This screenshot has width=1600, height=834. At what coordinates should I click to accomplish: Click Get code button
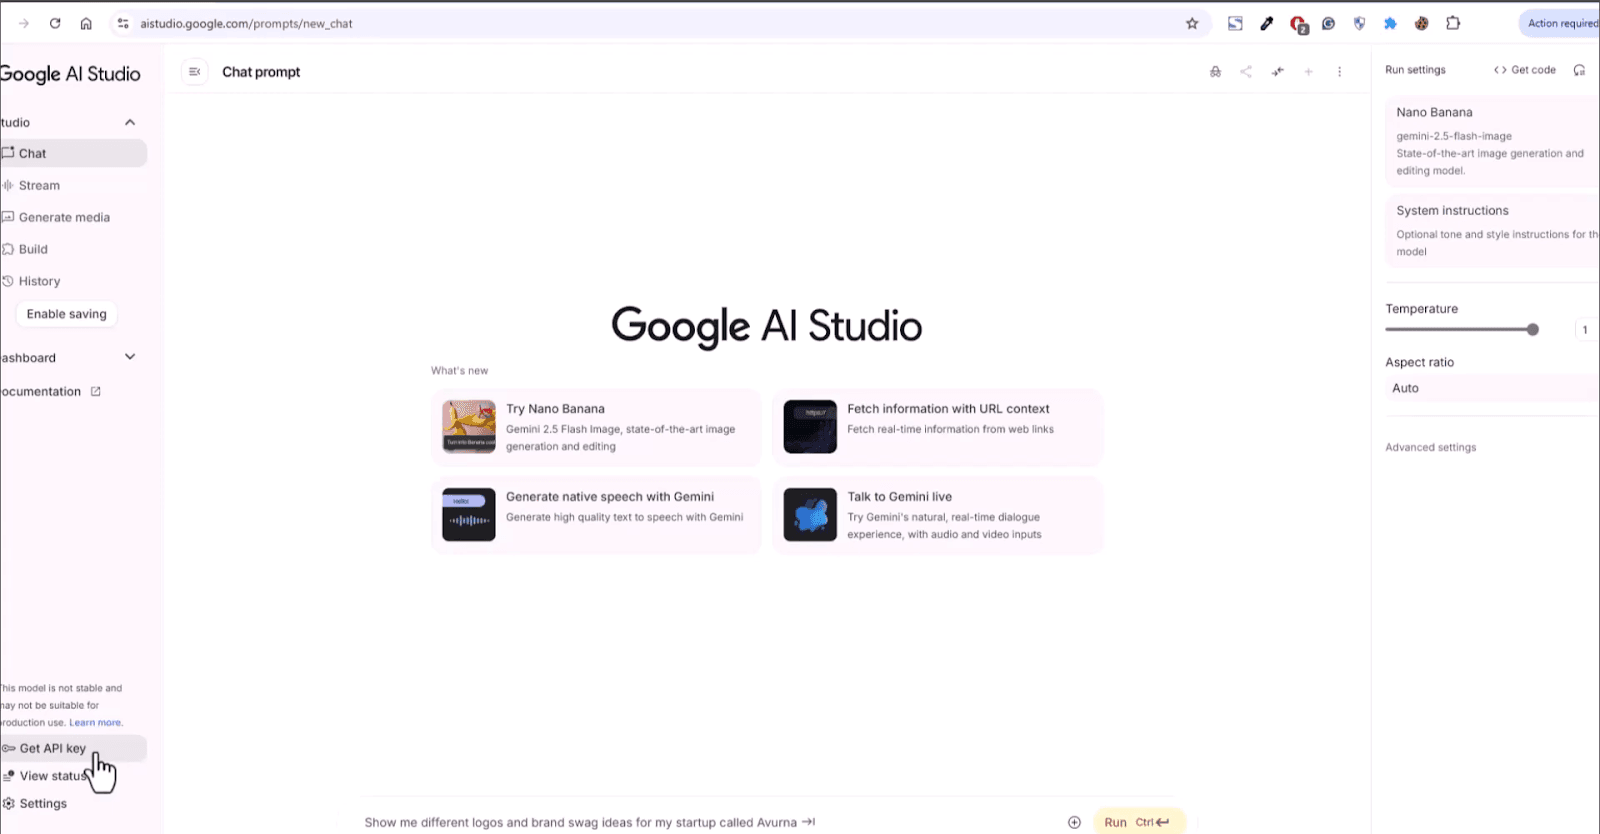coord(1525,70)
